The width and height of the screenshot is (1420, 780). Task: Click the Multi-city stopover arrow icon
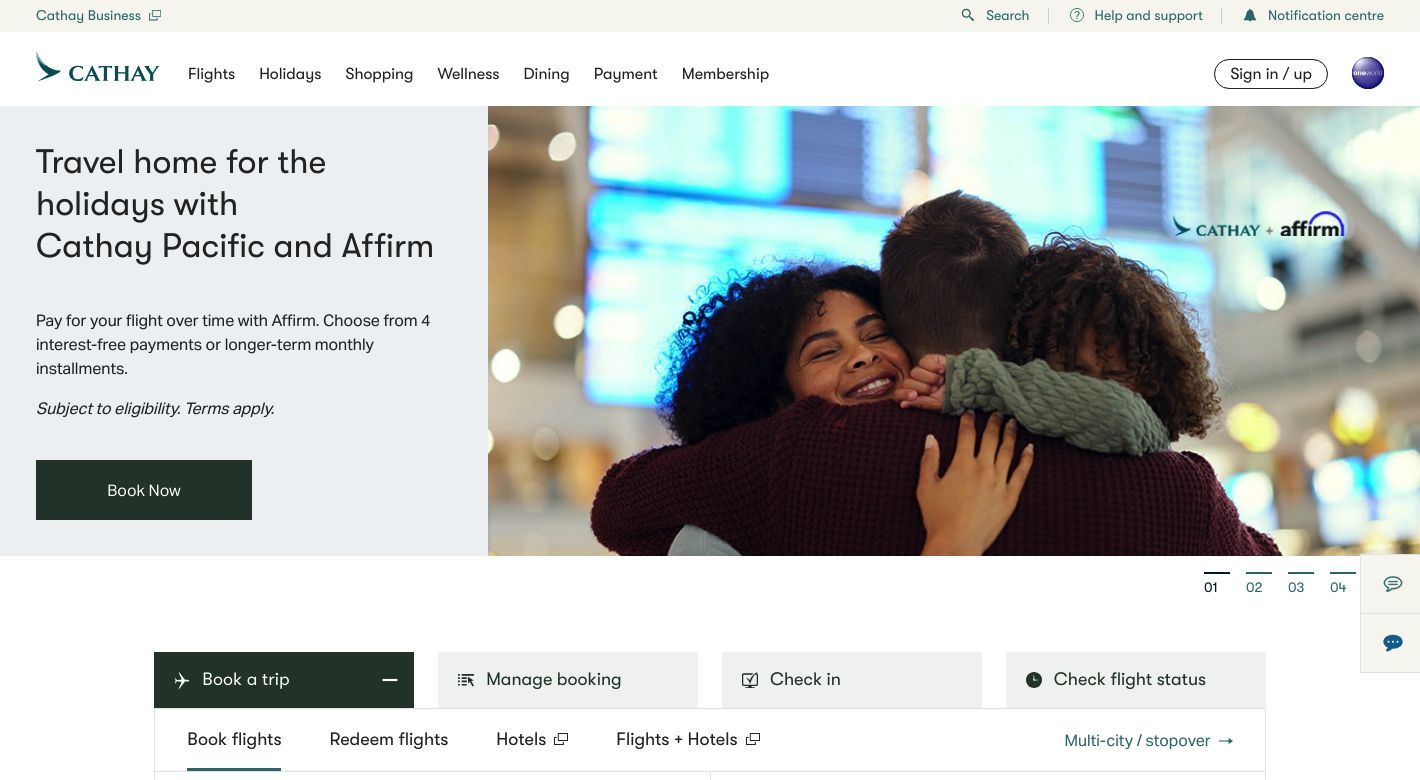tap(1226, 741)
